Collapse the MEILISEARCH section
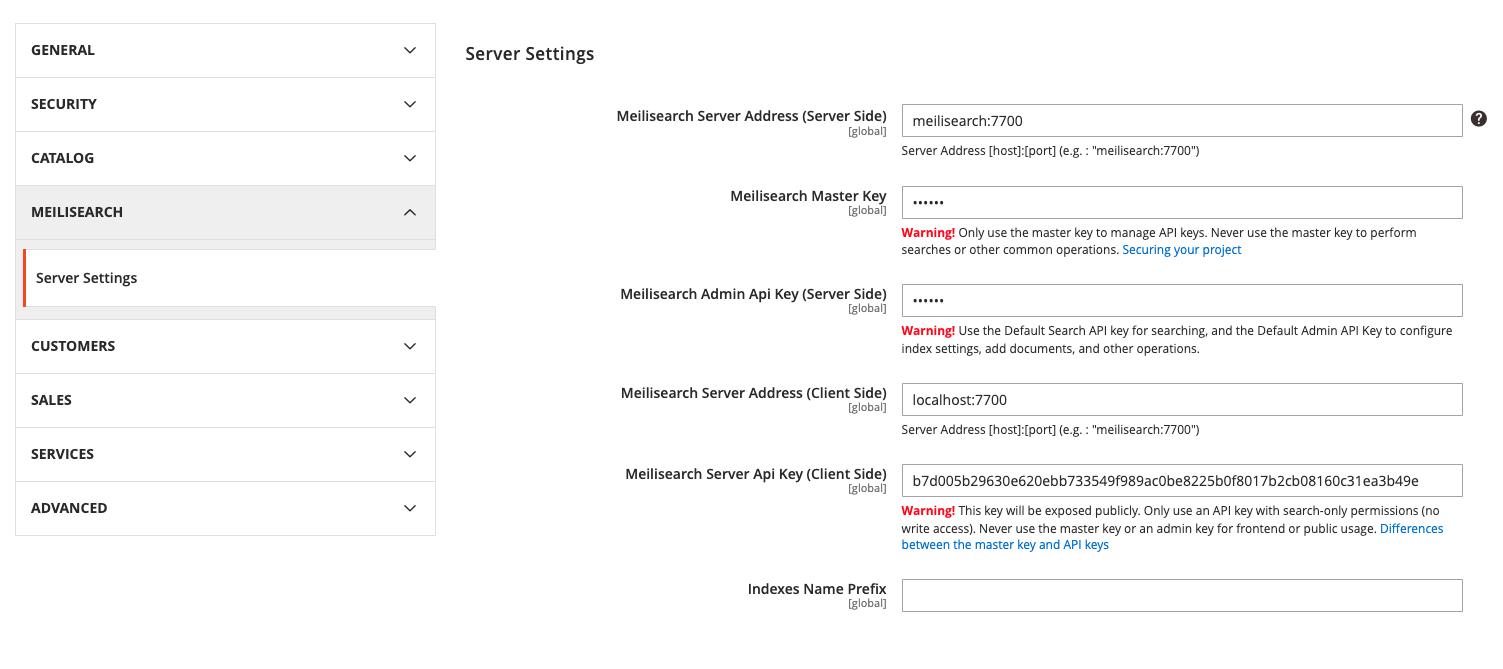Screen dimensions: 1503x669 225,212
